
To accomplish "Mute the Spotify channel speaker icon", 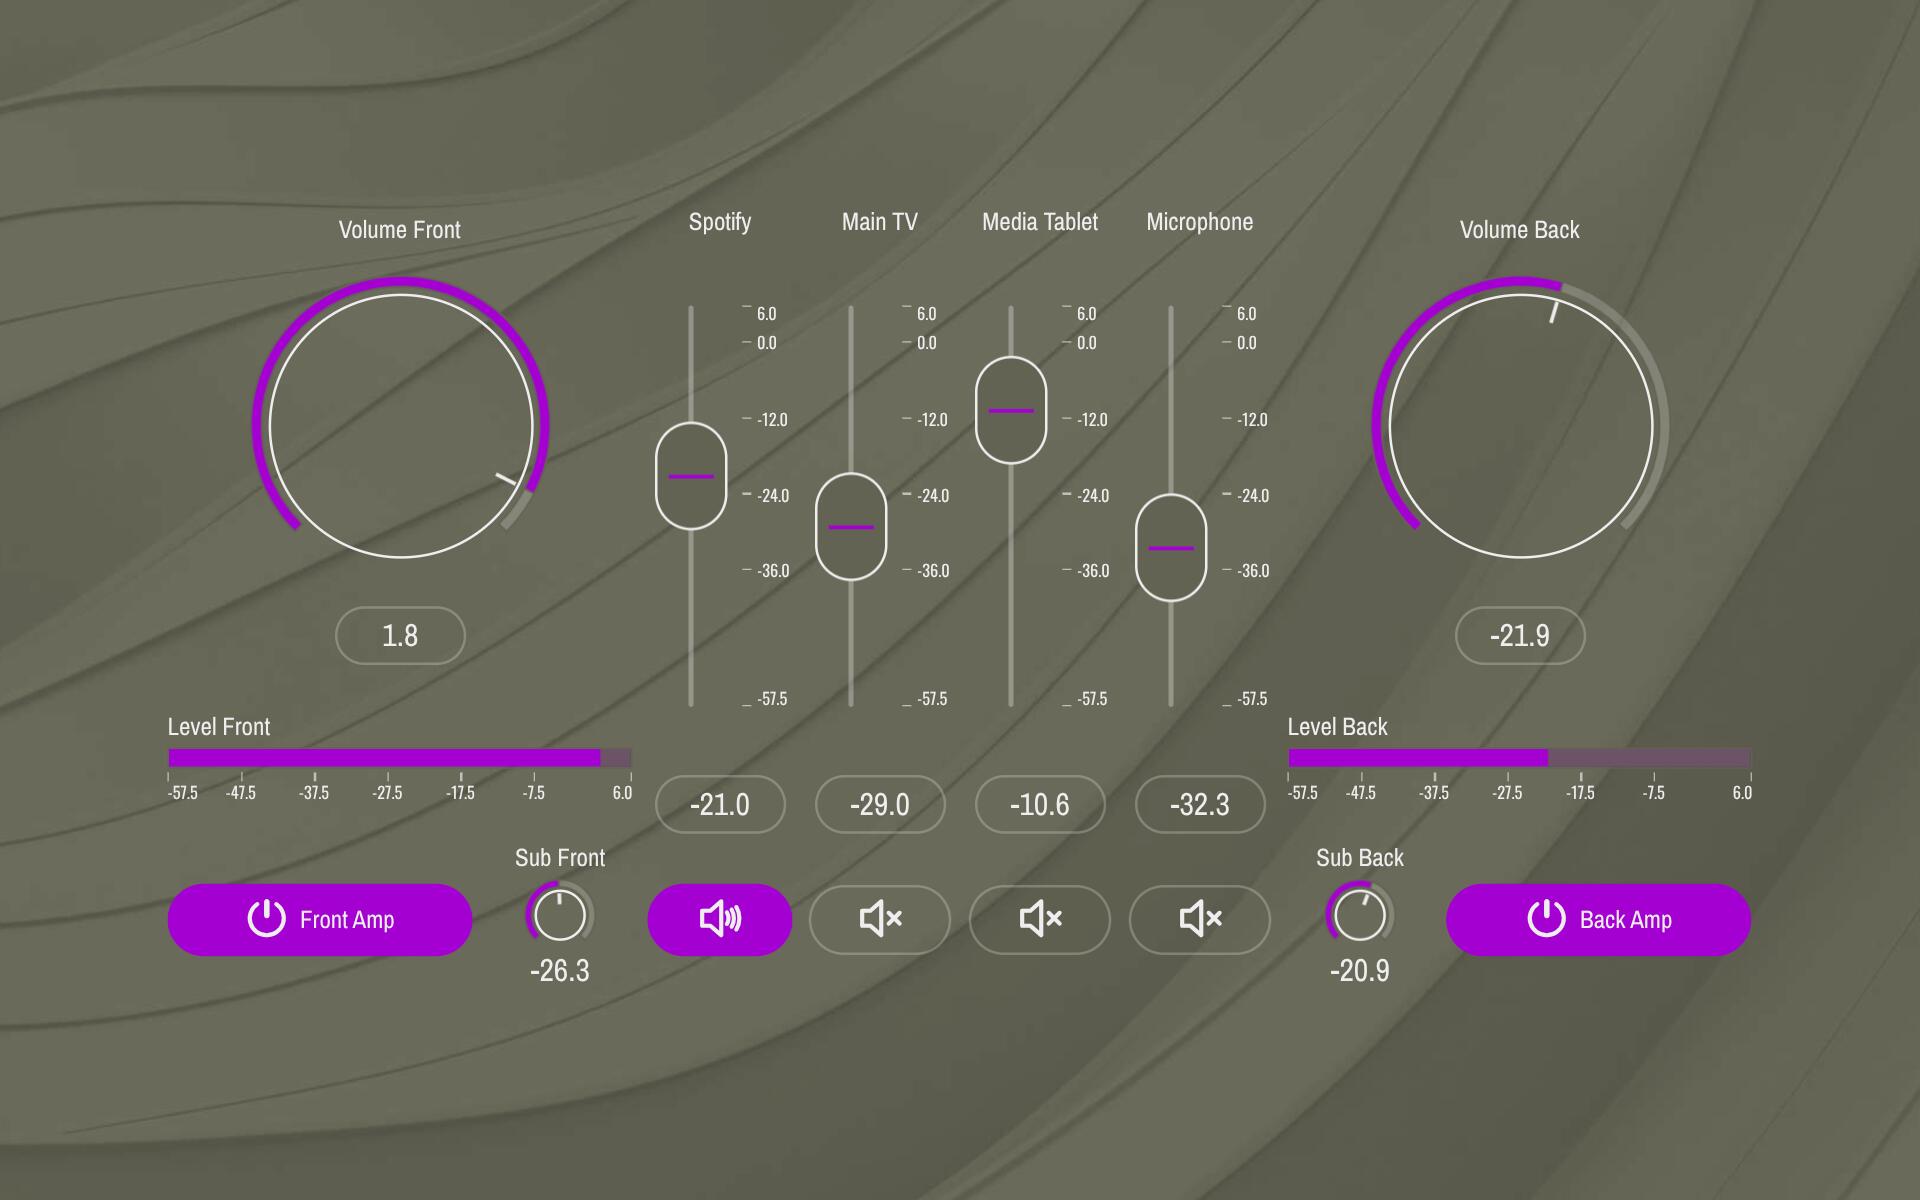I will (719, 919).
